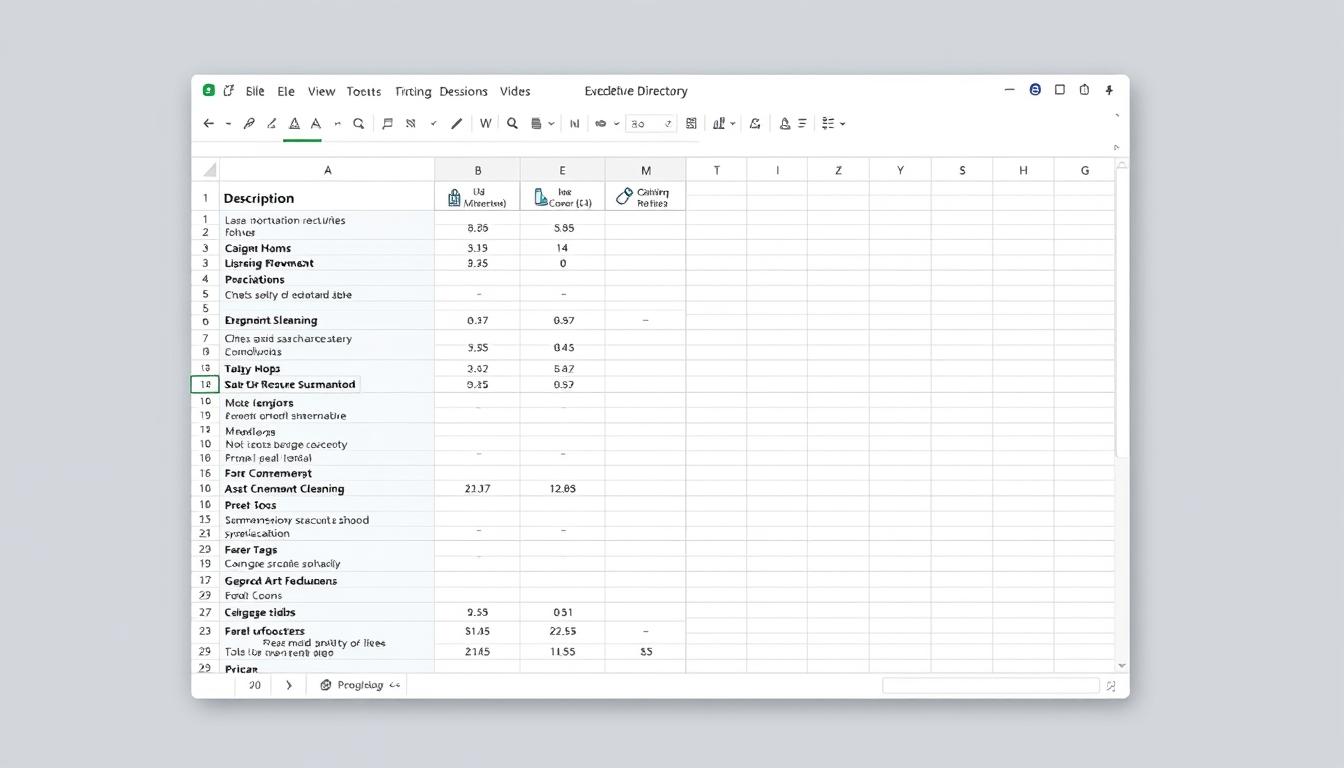Click the bullet list icon
Viewport: 1344px width, 768px height.
[828, 124]
